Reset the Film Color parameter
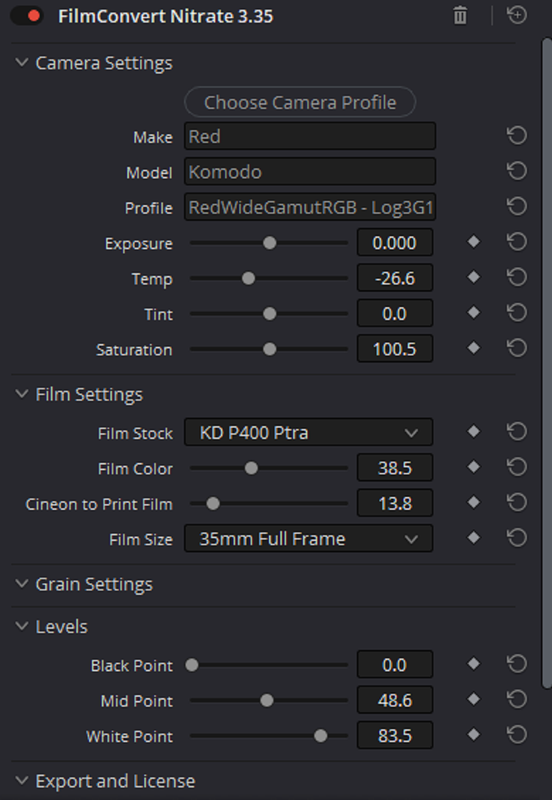The height and width of the screenshot is (800, 552). 517,467
